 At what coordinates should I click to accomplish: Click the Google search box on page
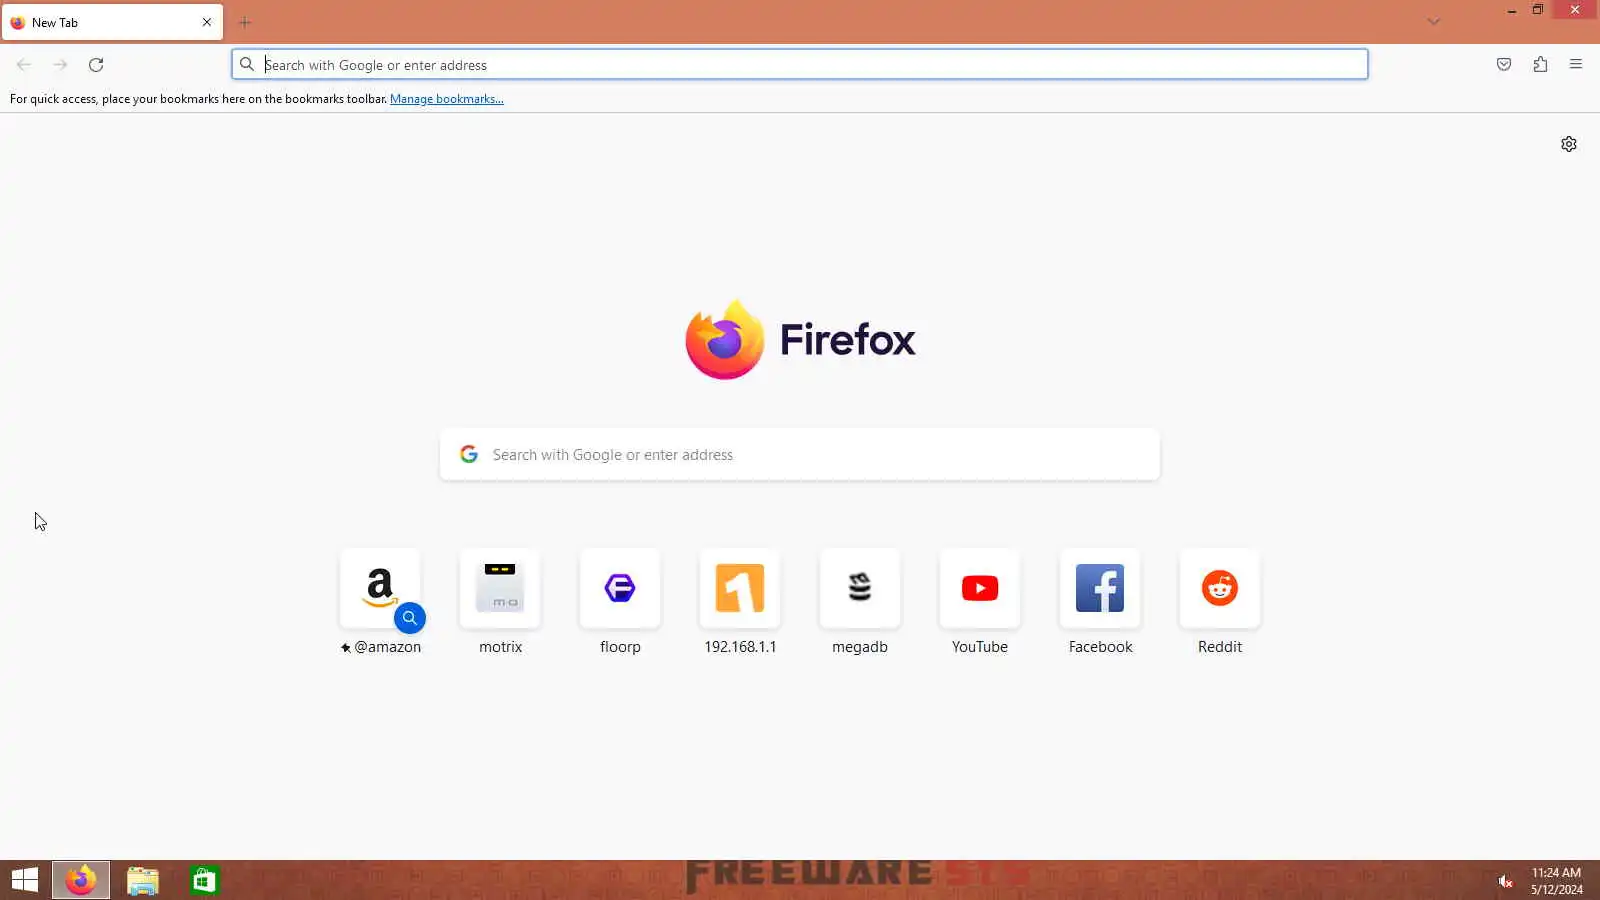tap(800, 455)
